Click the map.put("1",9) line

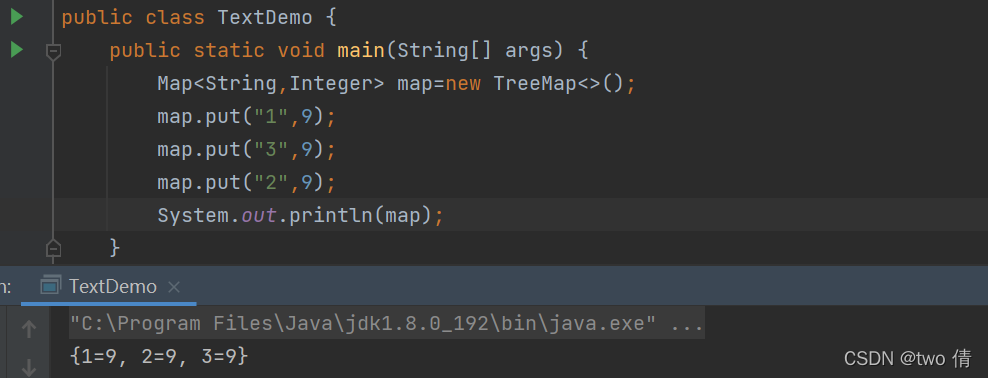[x=246, y=117]
